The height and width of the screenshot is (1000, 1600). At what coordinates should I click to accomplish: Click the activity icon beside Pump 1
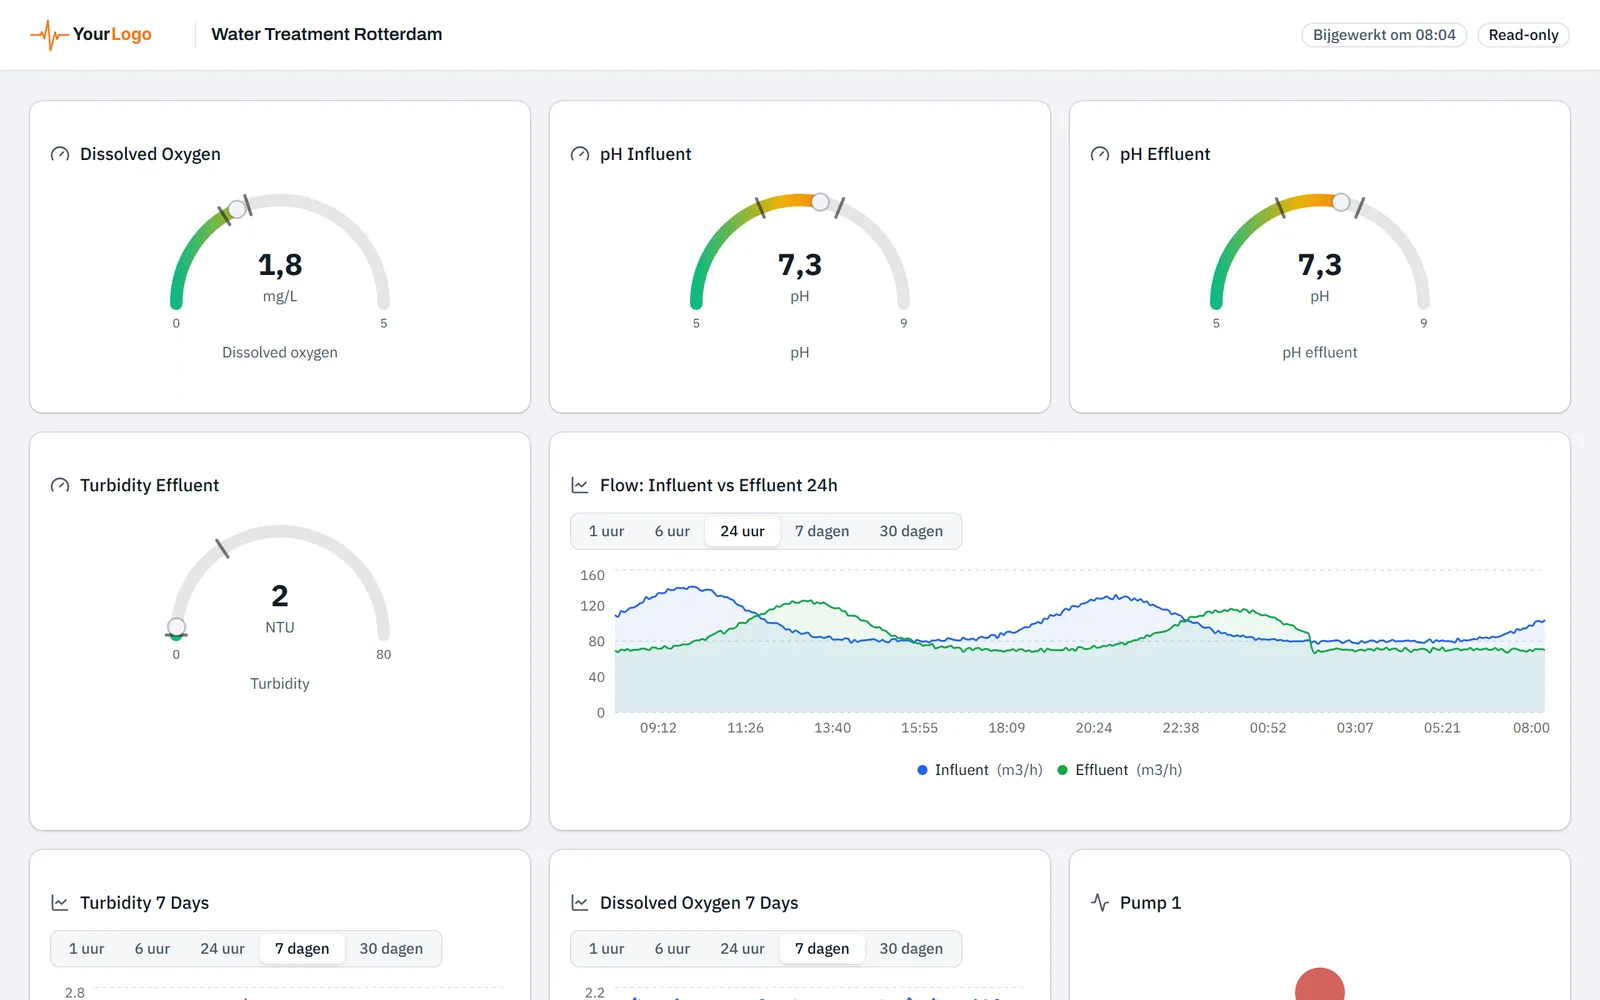click(x=1100, y=903)
